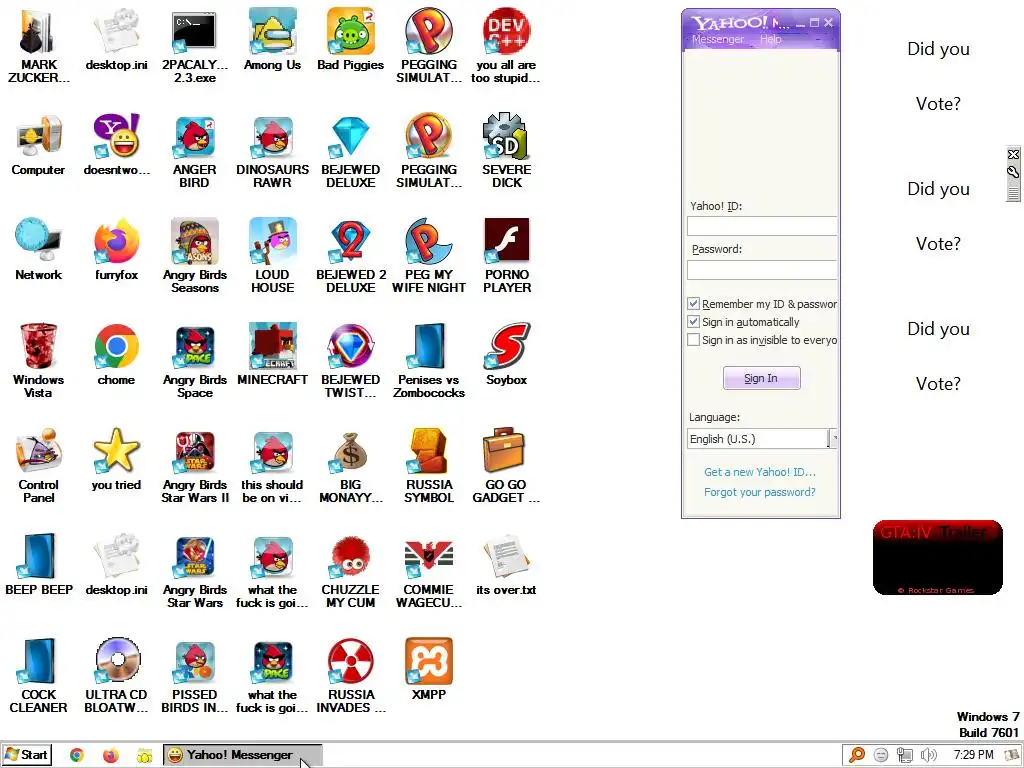Image resolution: width=1024 pixels, height=768 pixels.
Task: Open the Messenger menu
Action: pyautogui.click(x=718, y=39)
